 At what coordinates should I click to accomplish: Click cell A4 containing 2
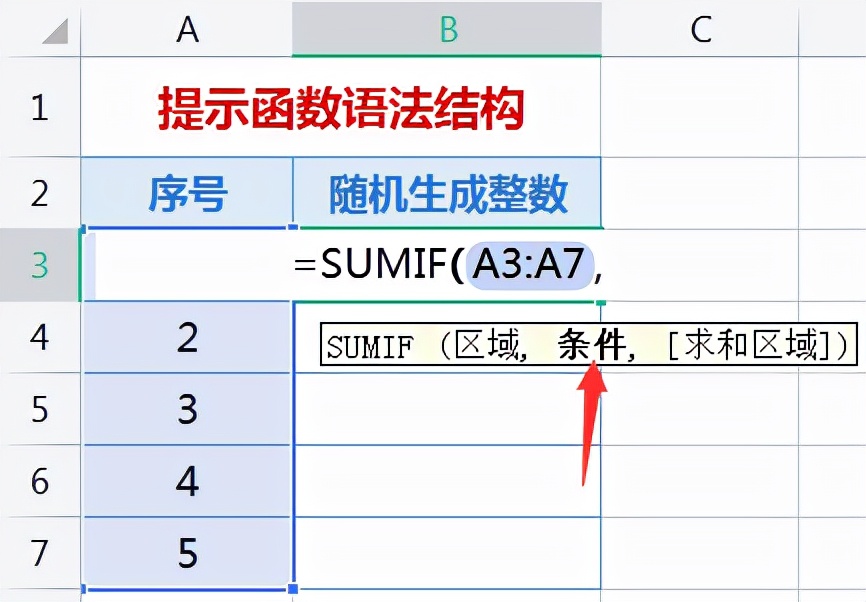click(x=188, y=338)
